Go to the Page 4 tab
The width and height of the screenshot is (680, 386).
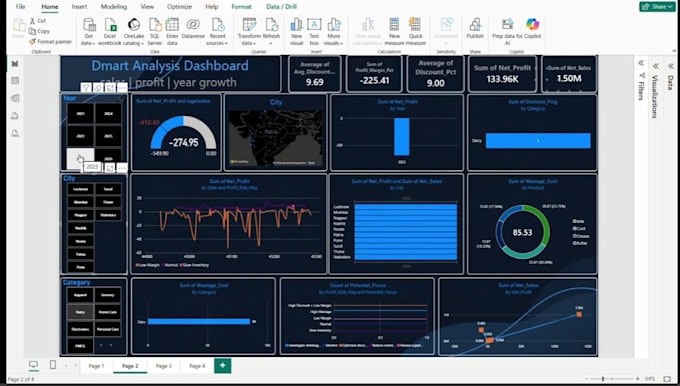[x=197, y=366]
